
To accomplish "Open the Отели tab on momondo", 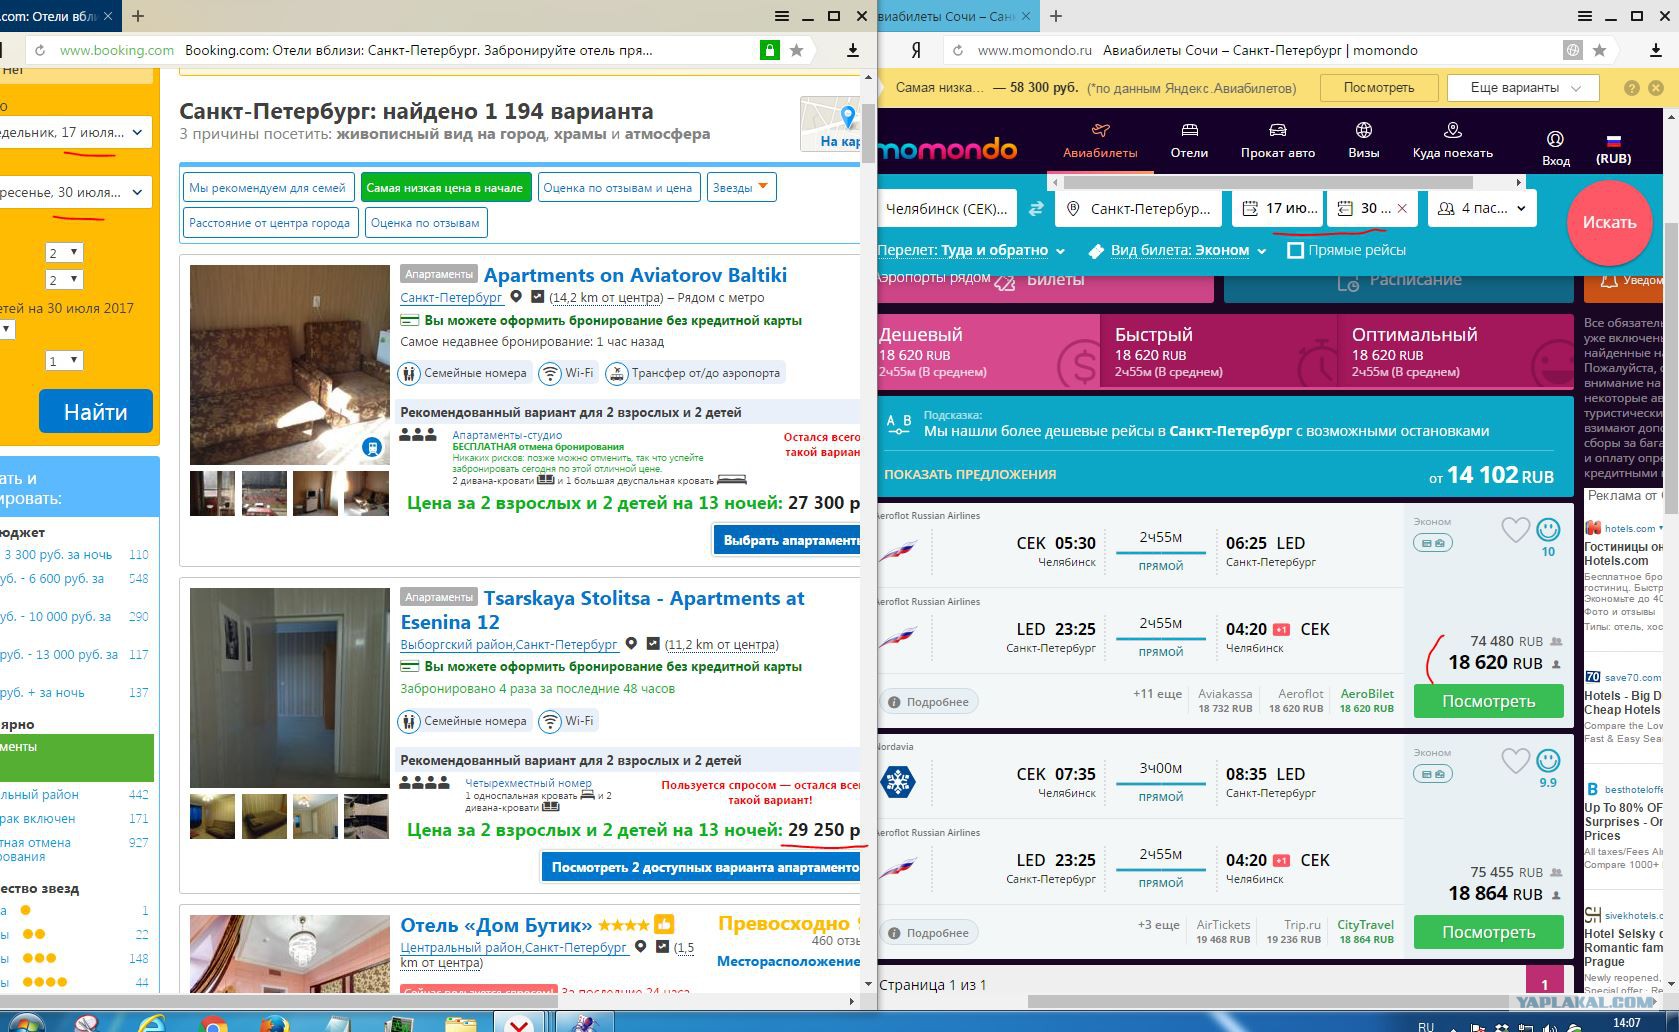I will (x=1189, y=141).
